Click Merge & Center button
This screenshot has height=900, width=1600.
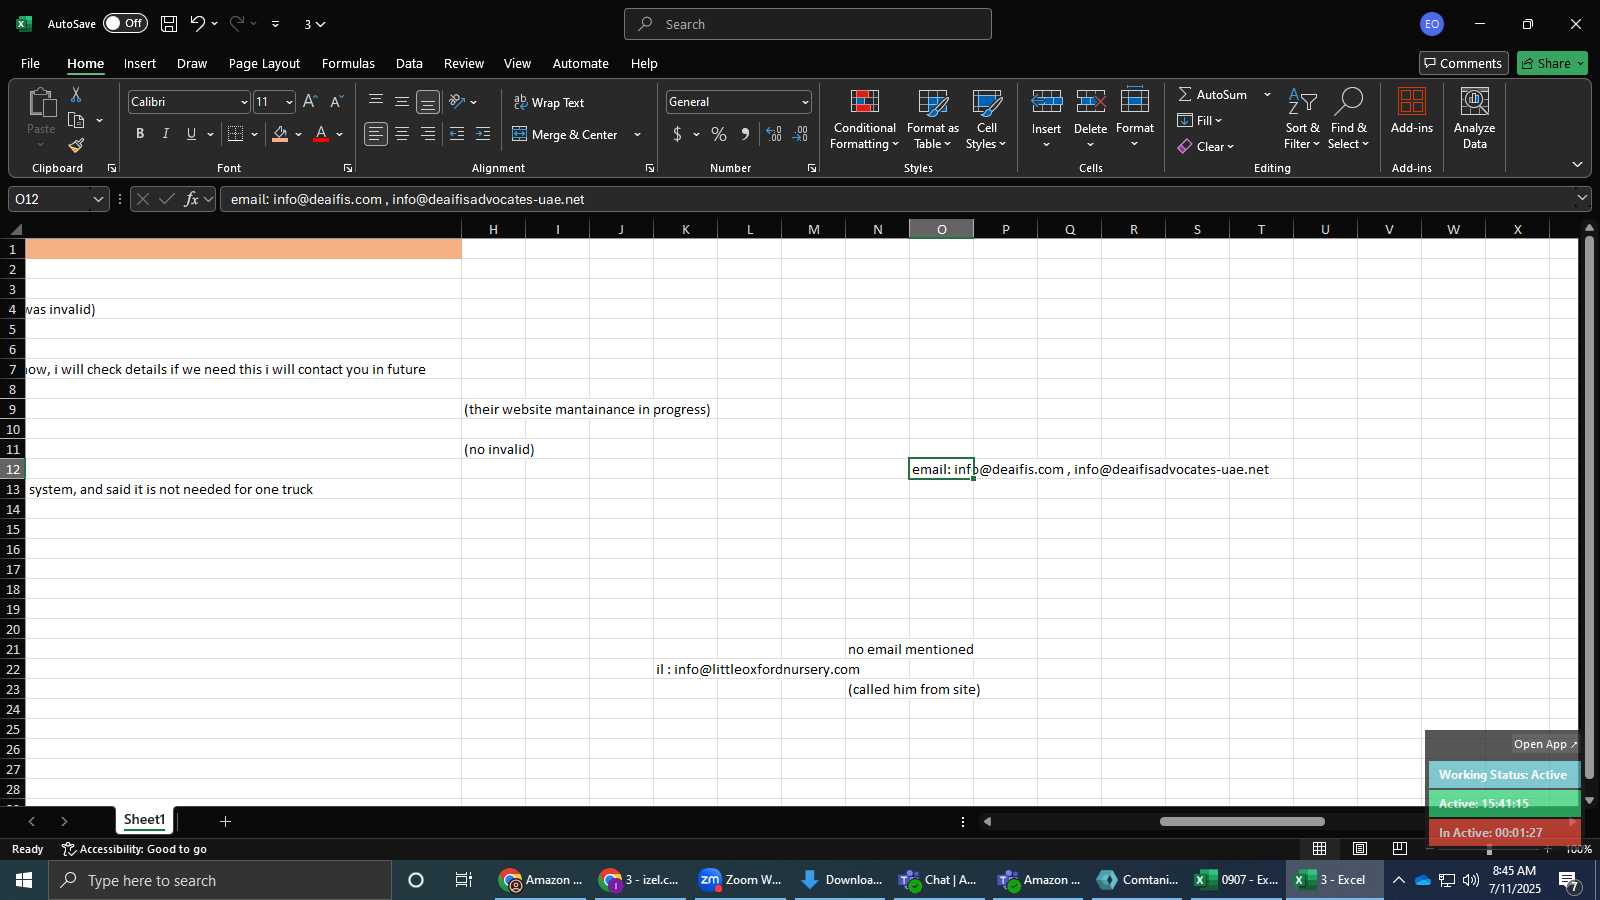pos(565,134)
